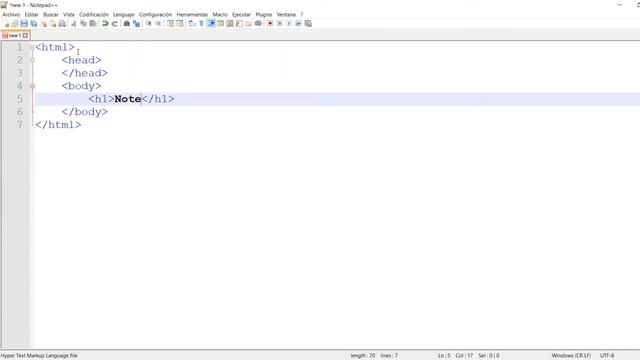
Task: Toggle the Function List panel icon
Action: [239, 24]
